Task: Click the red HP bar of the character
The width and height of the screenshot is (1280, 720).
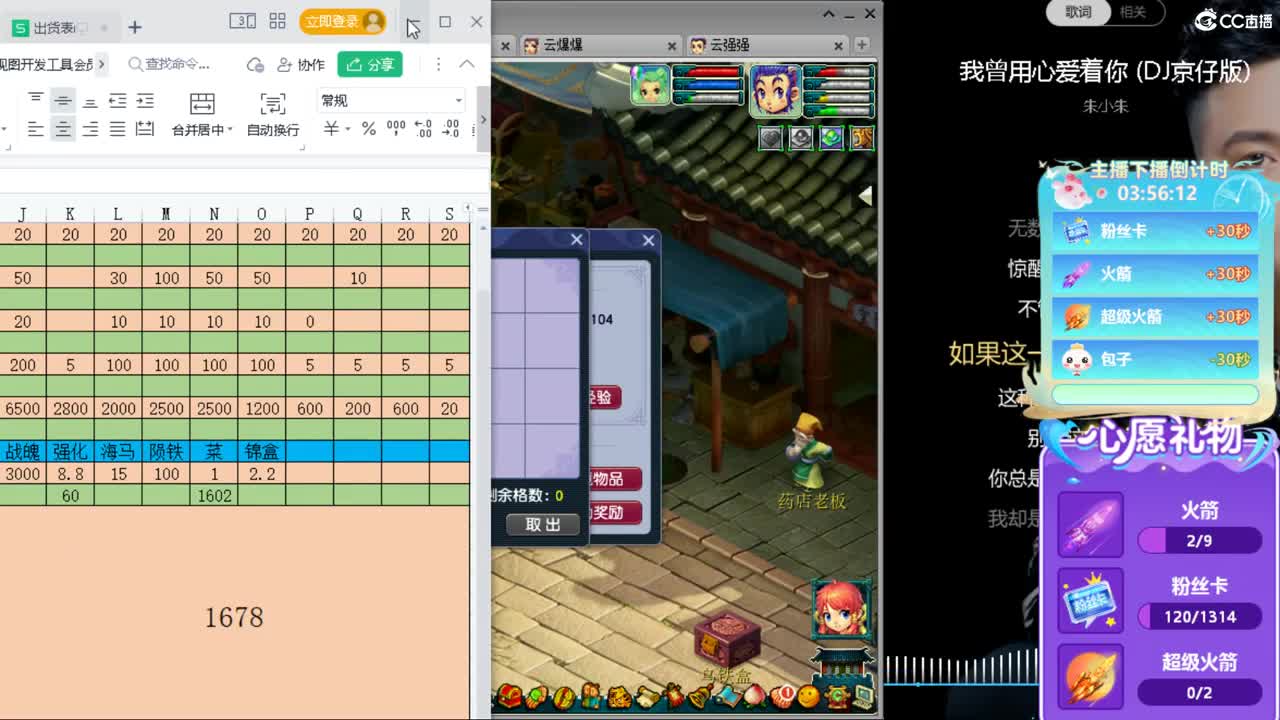Action: click(839, 72)
